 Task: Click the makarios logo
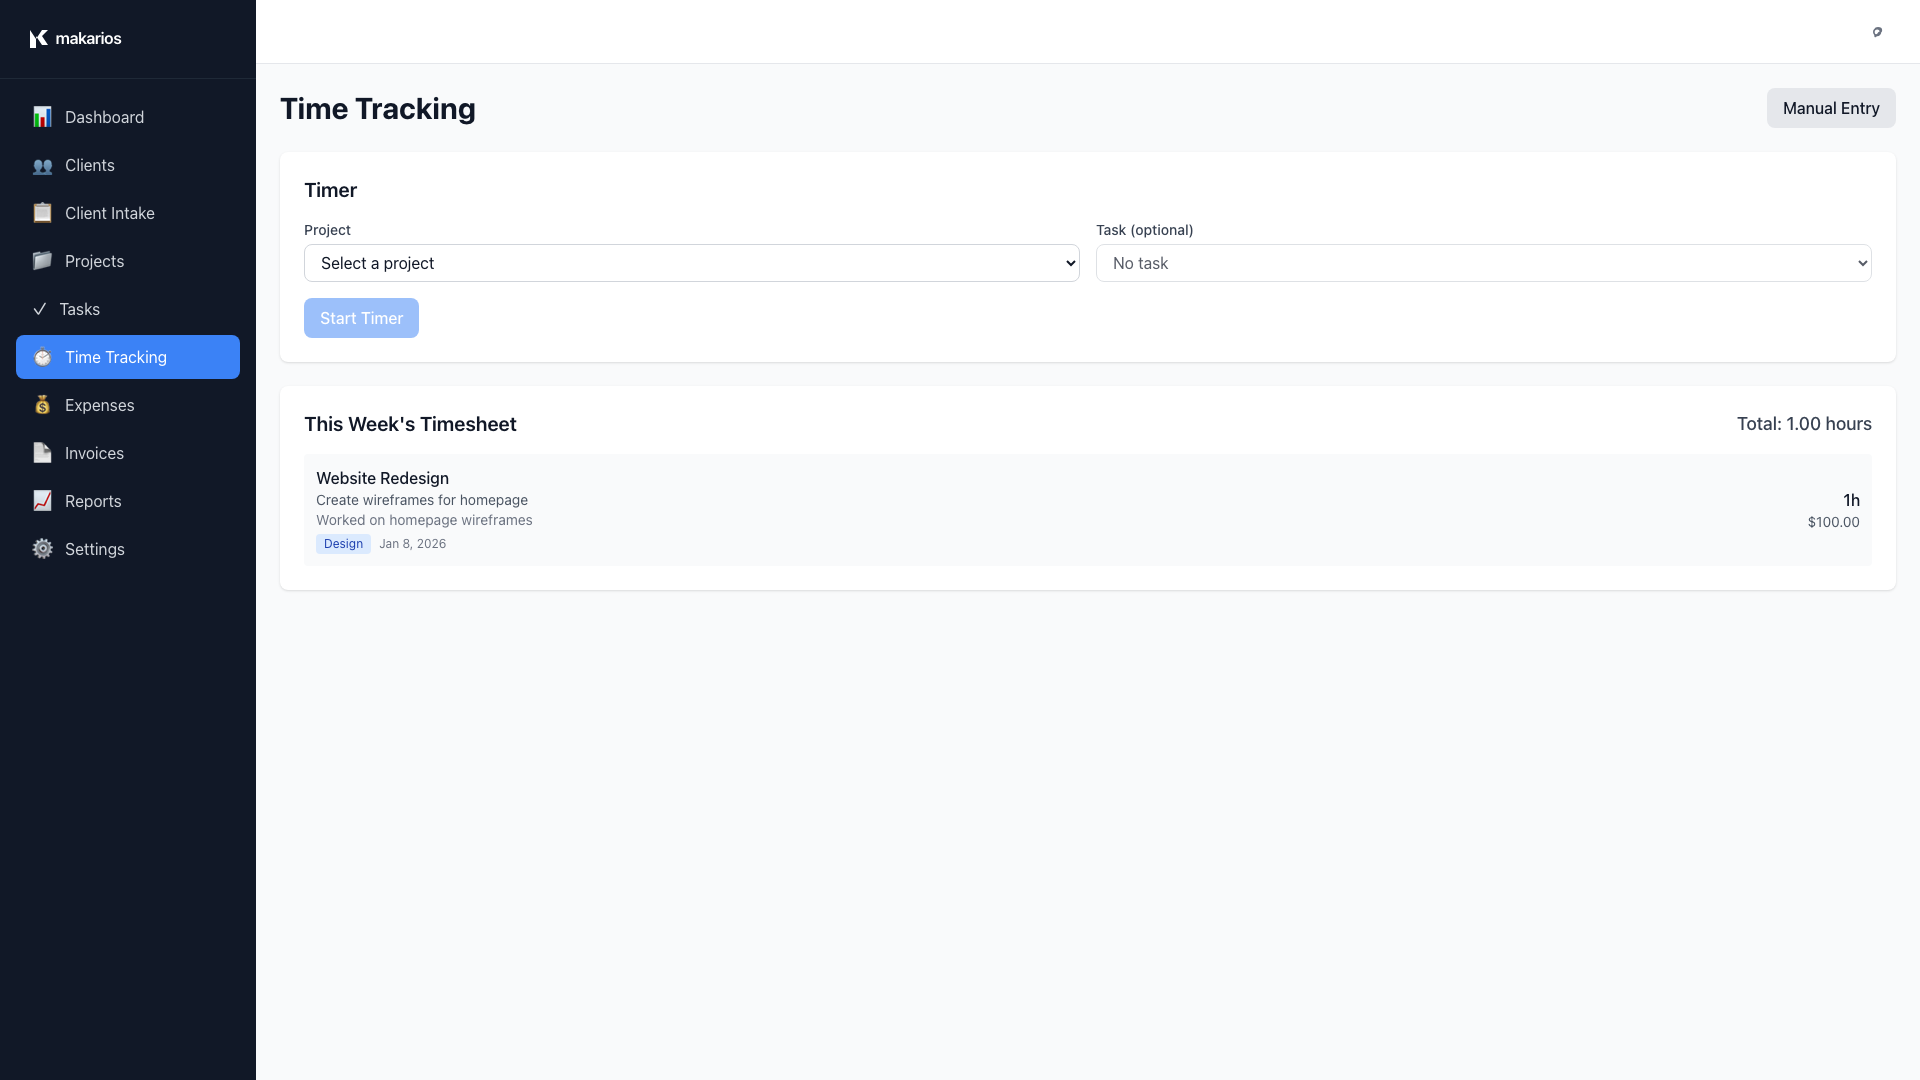click(x=75, y=38)
